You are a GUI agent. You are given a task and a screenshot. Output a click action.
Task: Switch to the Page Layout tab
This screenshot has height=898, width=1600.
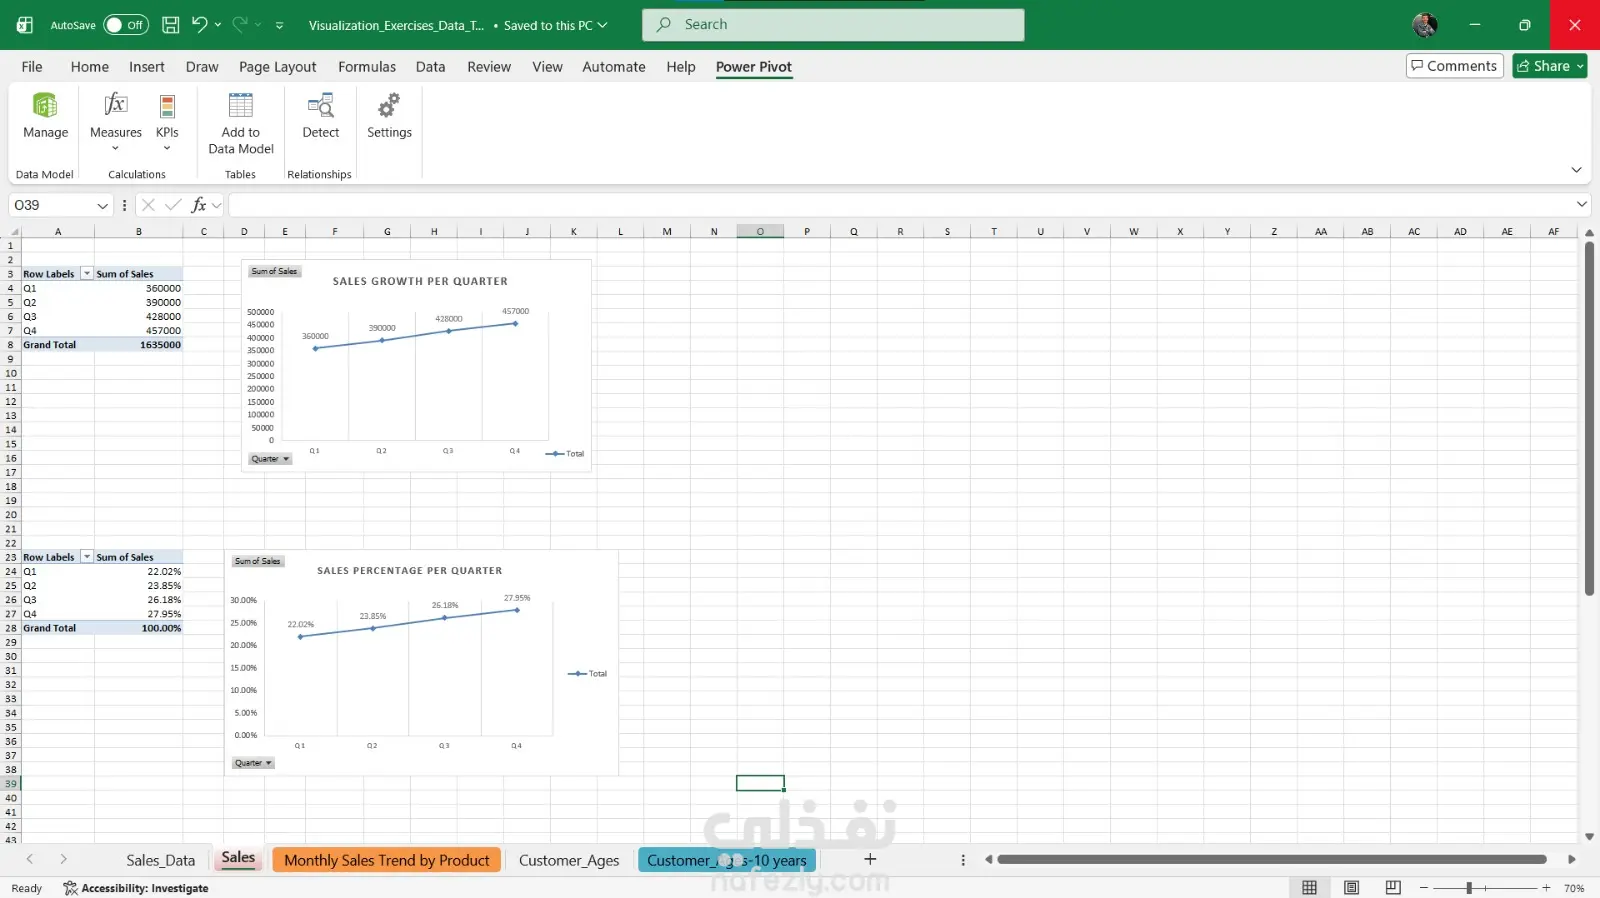tap(278, 67)
